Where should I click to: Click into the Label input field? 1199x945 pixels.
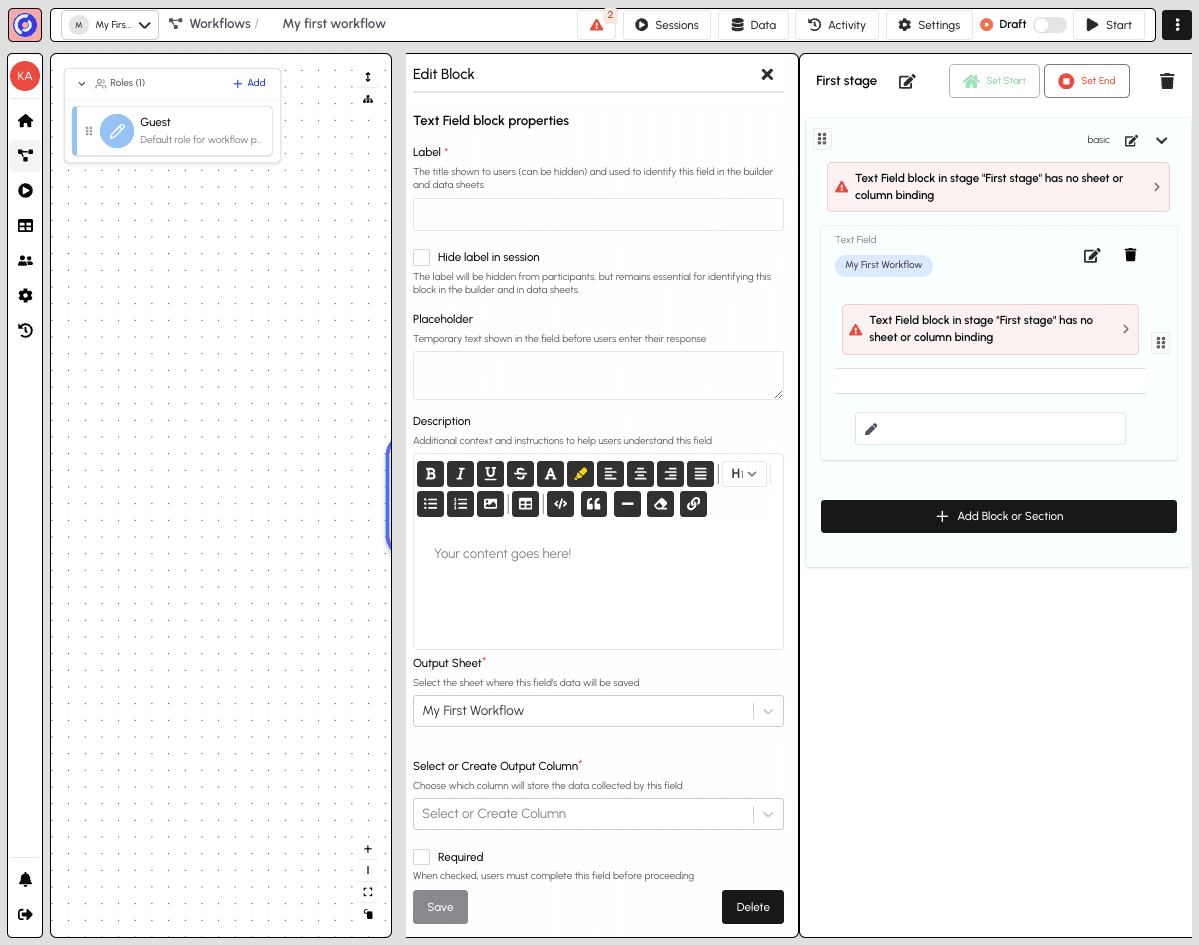tap(597, 214)
